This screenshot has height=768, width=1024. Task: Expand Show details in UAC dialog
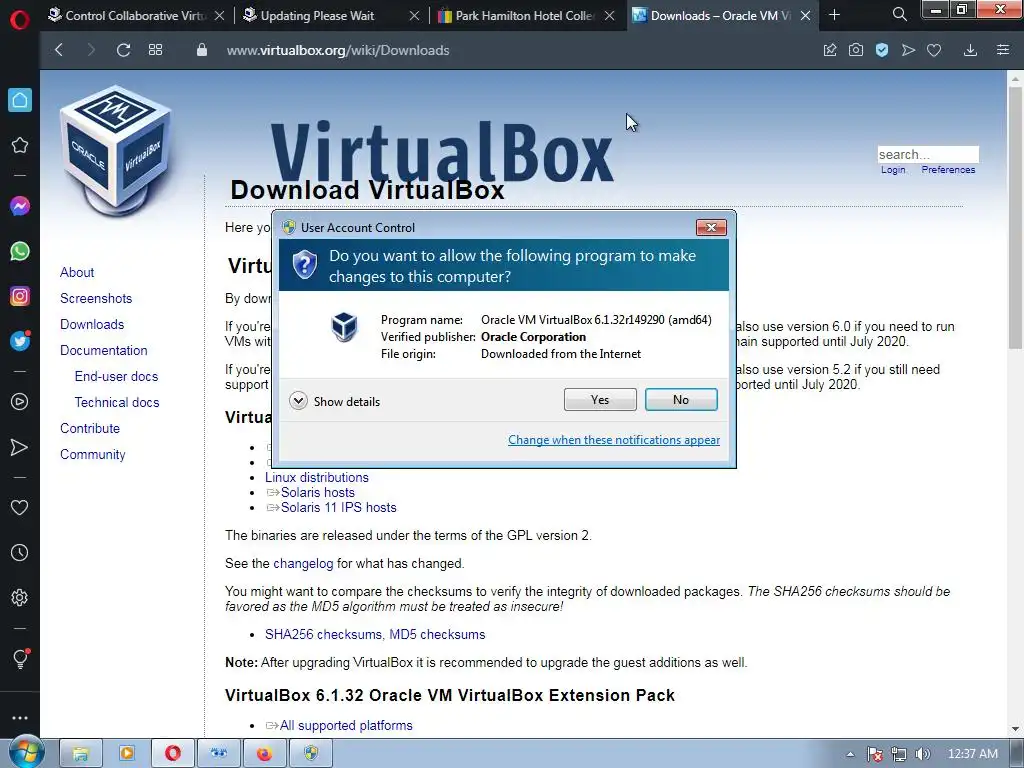pyautogui.click(x=334, y=401)
